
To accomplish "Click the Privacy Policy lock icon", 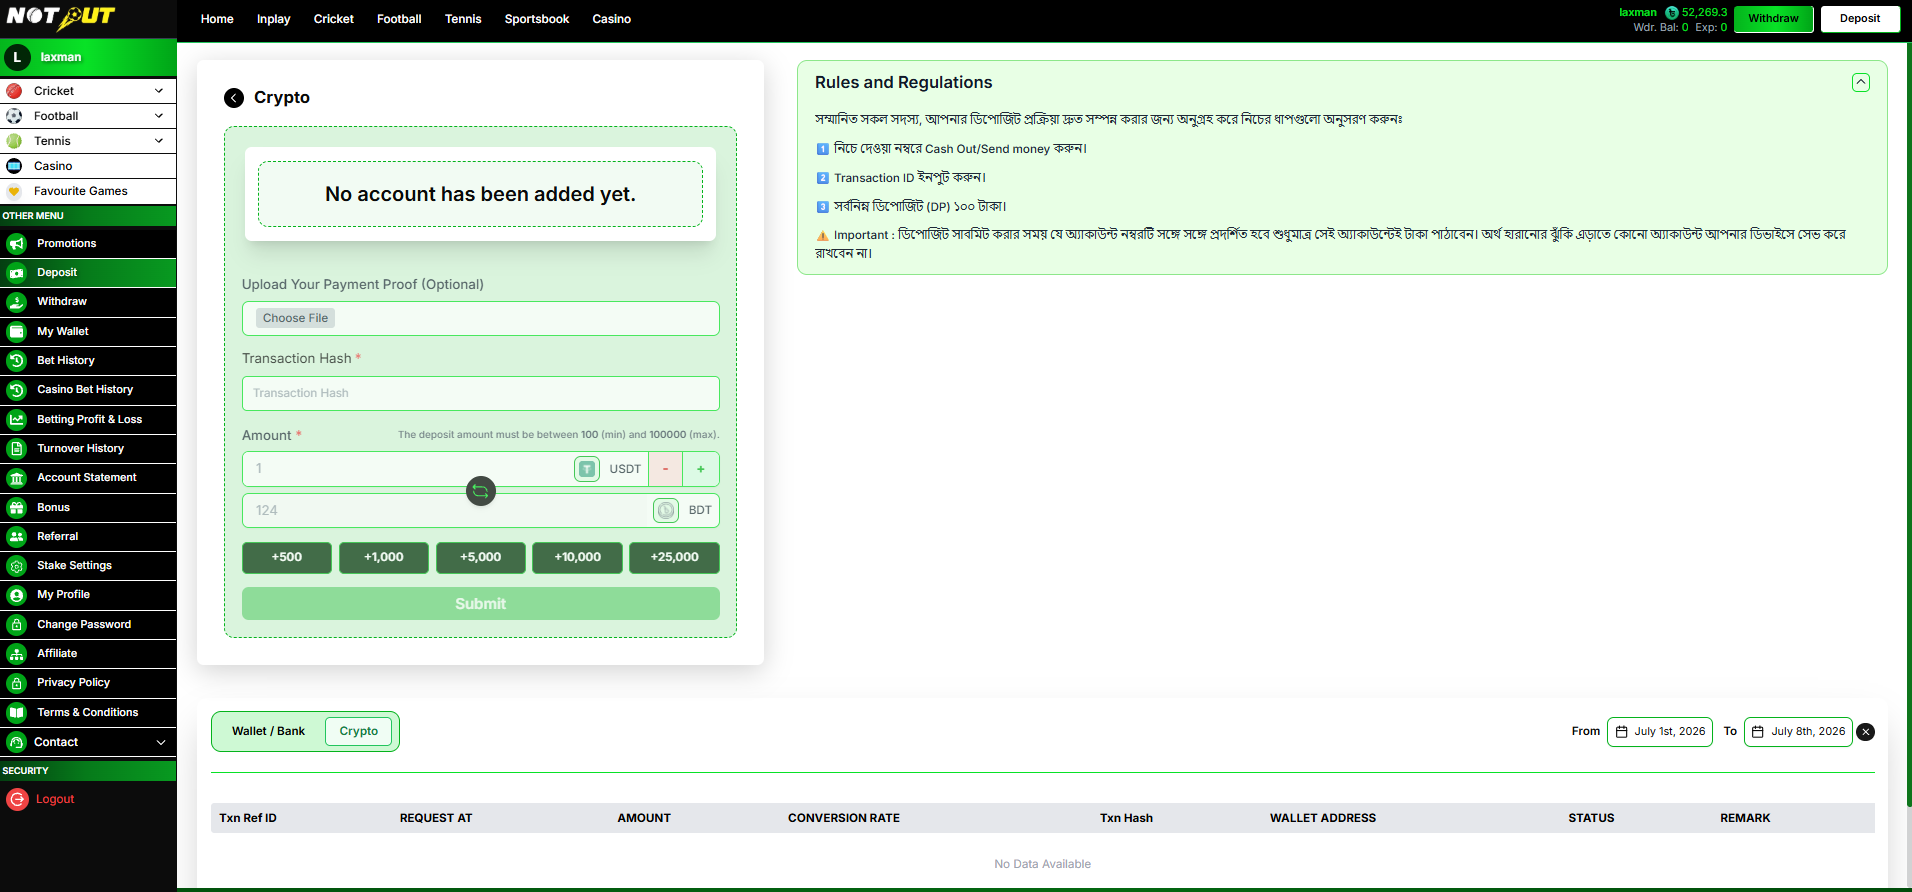I will coord(17,683).
